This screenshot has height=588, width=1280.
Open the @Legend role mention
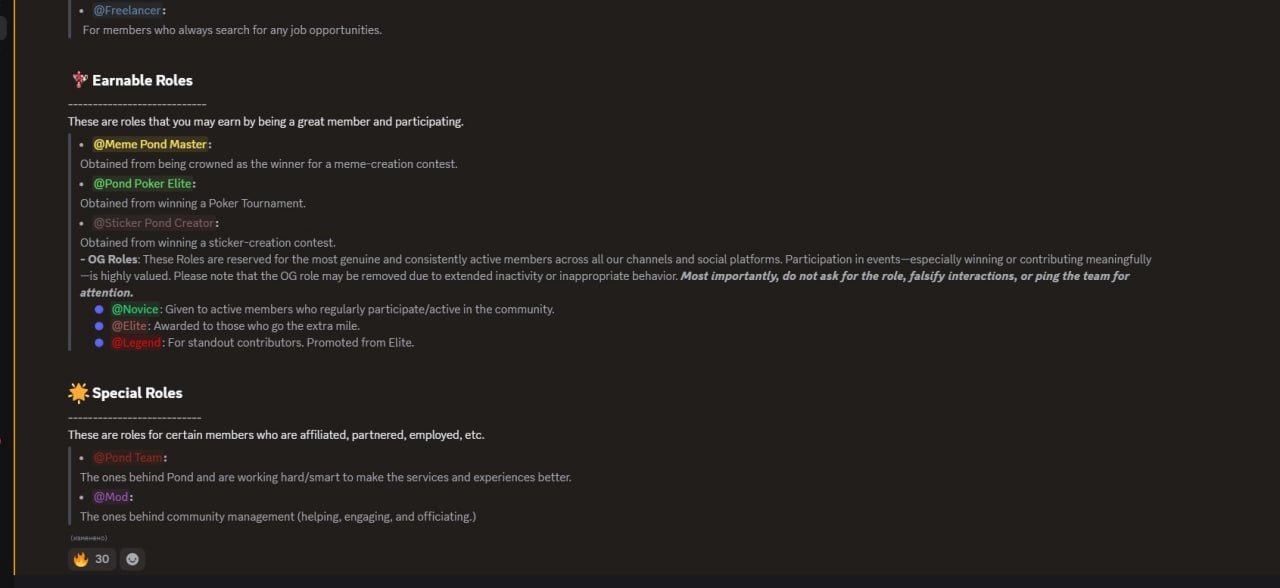[136, 342]
